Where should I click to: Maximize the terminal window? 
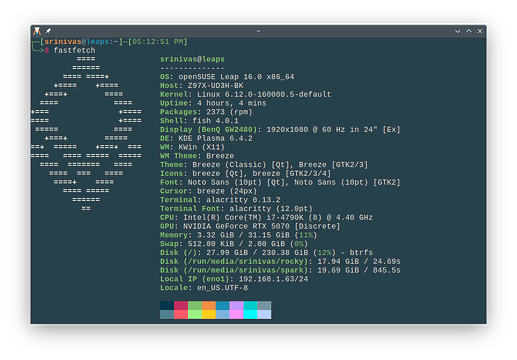click(x=469, y=31)
